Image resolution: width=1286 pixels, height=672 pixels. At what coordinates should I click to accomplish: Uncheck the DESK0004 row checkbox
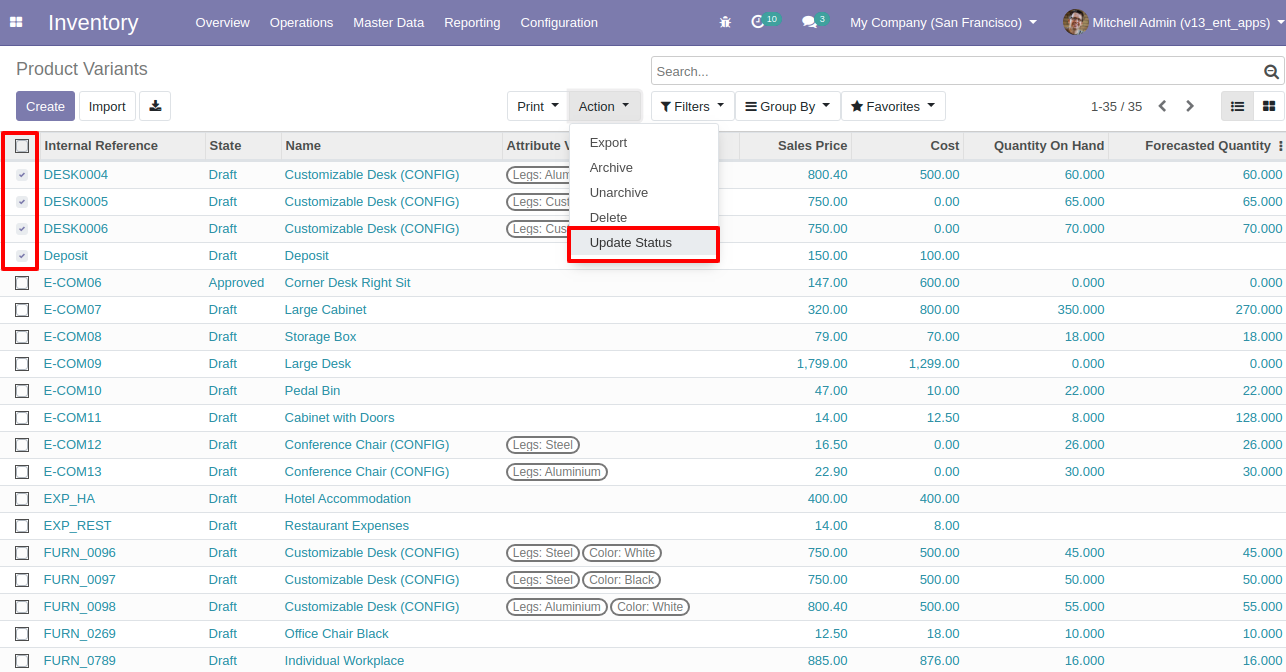[22, 175]
